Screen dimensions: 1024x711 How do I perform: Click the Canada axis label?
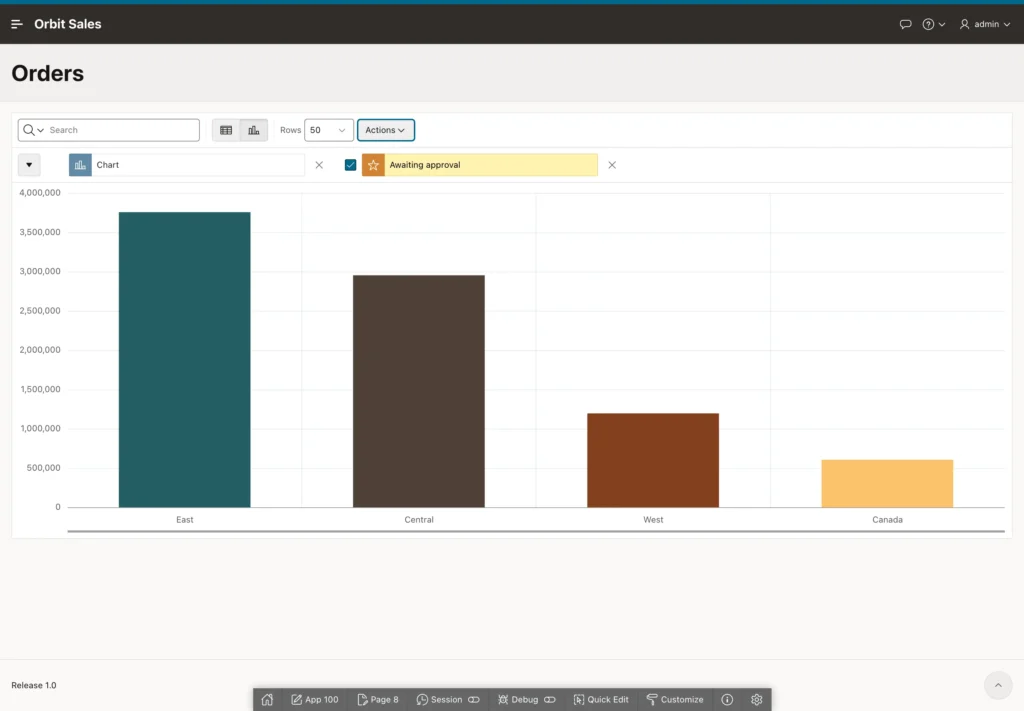pyautogui.click(x=887, y=520)
